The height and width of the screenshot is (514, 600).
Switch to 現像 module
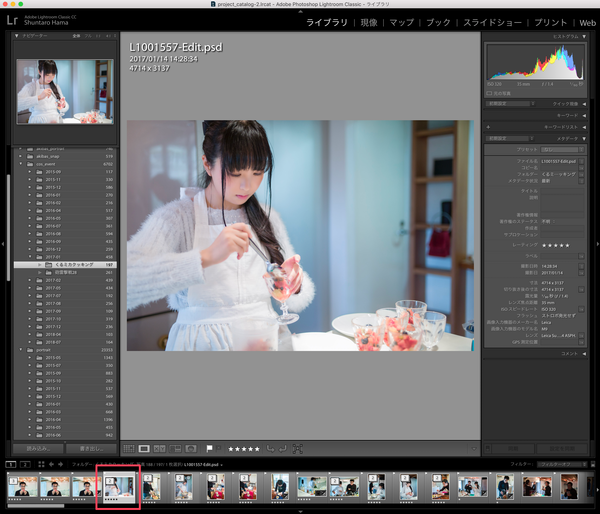[369, 23]
